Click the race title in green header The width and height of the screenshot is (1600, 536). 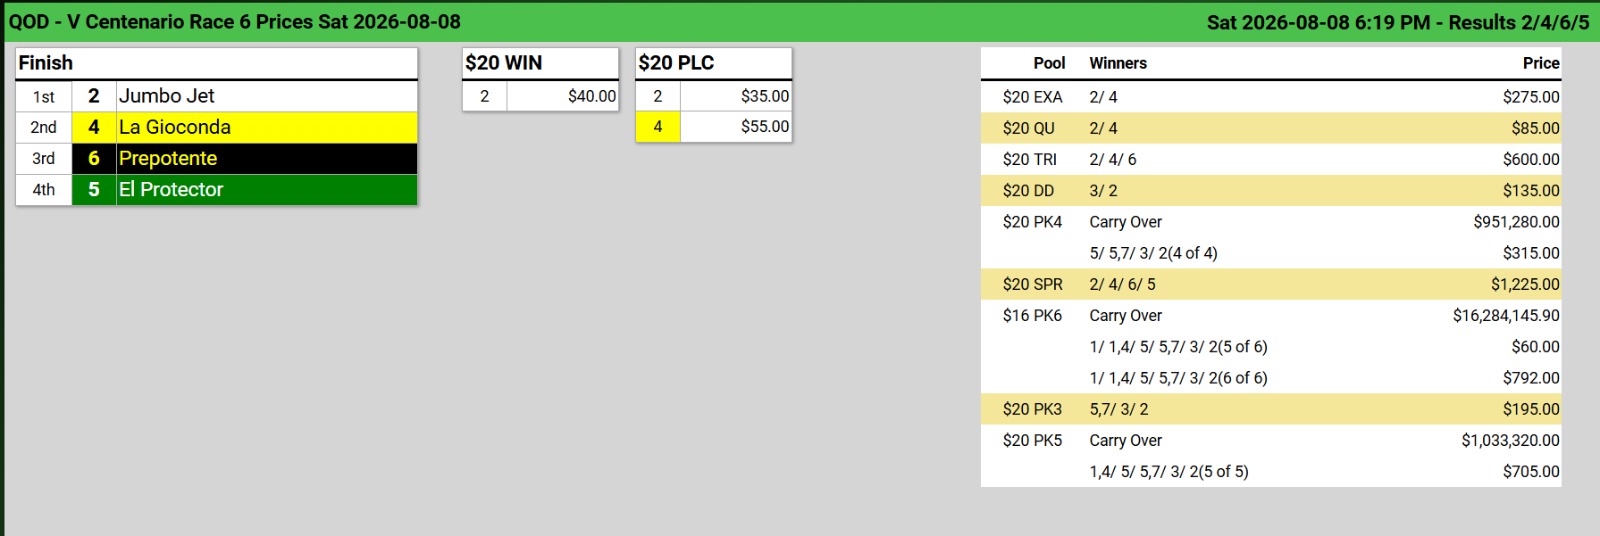(235, 22)
